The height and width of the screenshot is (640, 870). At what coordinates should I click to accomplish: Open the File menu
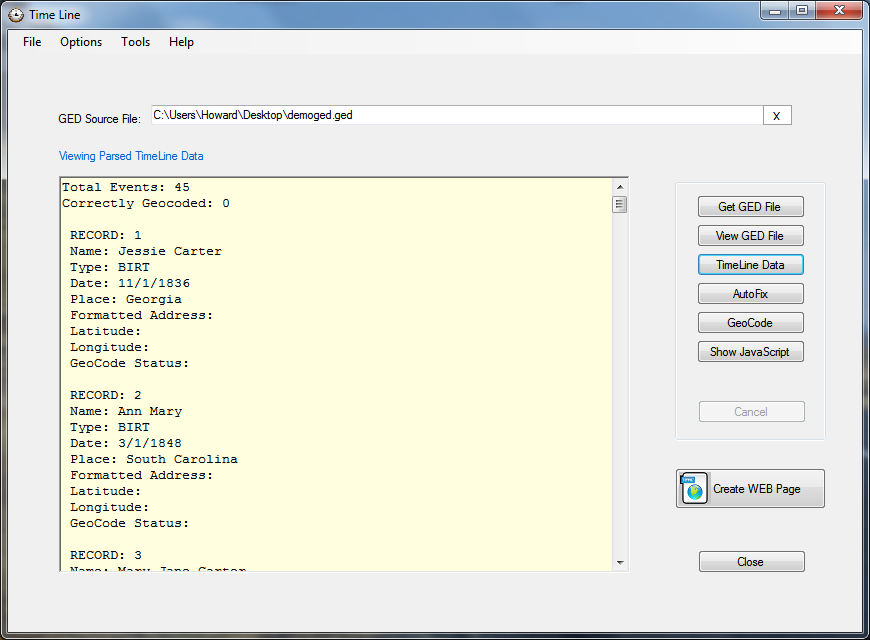[31, 42]
